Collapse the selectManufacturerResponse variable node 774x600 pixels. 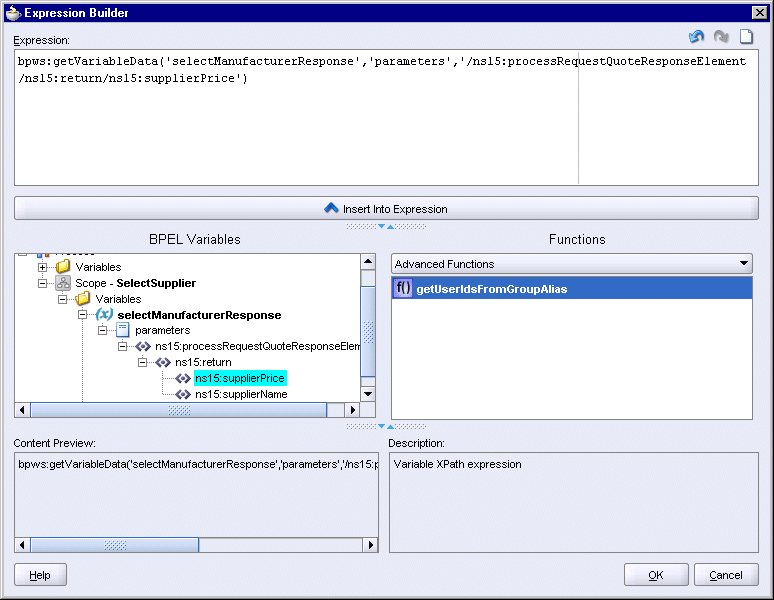click(82, 315)
